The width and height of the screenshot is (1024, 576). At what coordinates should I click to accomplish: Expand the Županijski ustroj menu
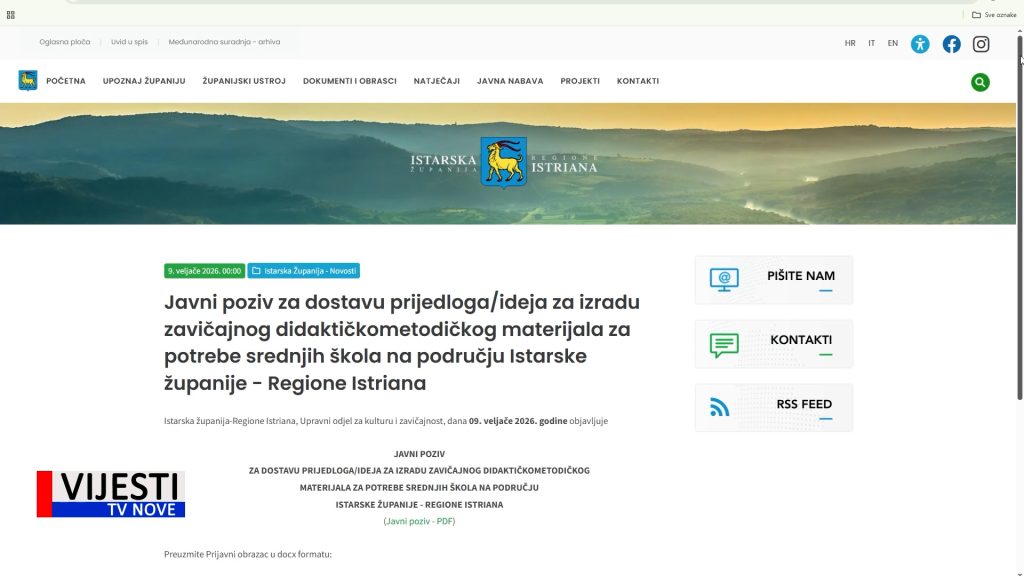pyautogui.click(x=244, y=81)
